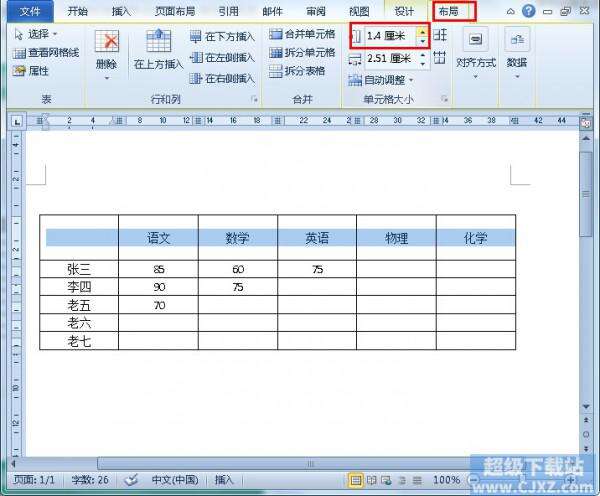Screen dimensions: 600x496
Task: Edit the column width field 2.51 厘米
Action: click(x=390, y=59)
